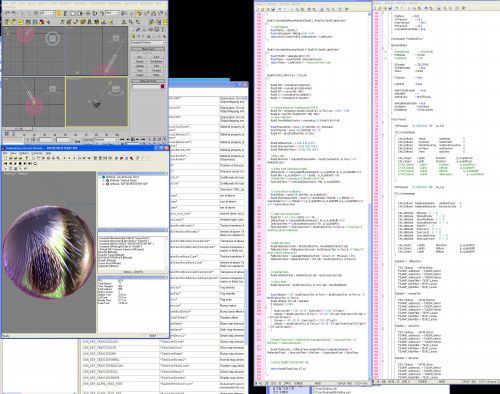The width and height of the screenshot is (500, 394).
Task: Click the Plane primitive button
Action: coord(156,75)
